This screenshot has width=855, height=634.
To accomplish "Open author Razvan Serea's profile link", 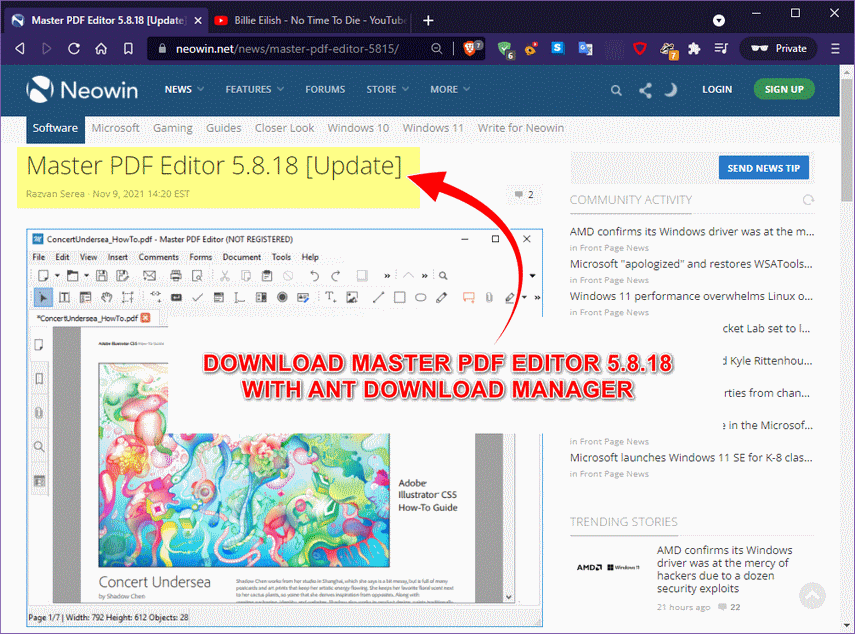I will (x=56, y=194).
